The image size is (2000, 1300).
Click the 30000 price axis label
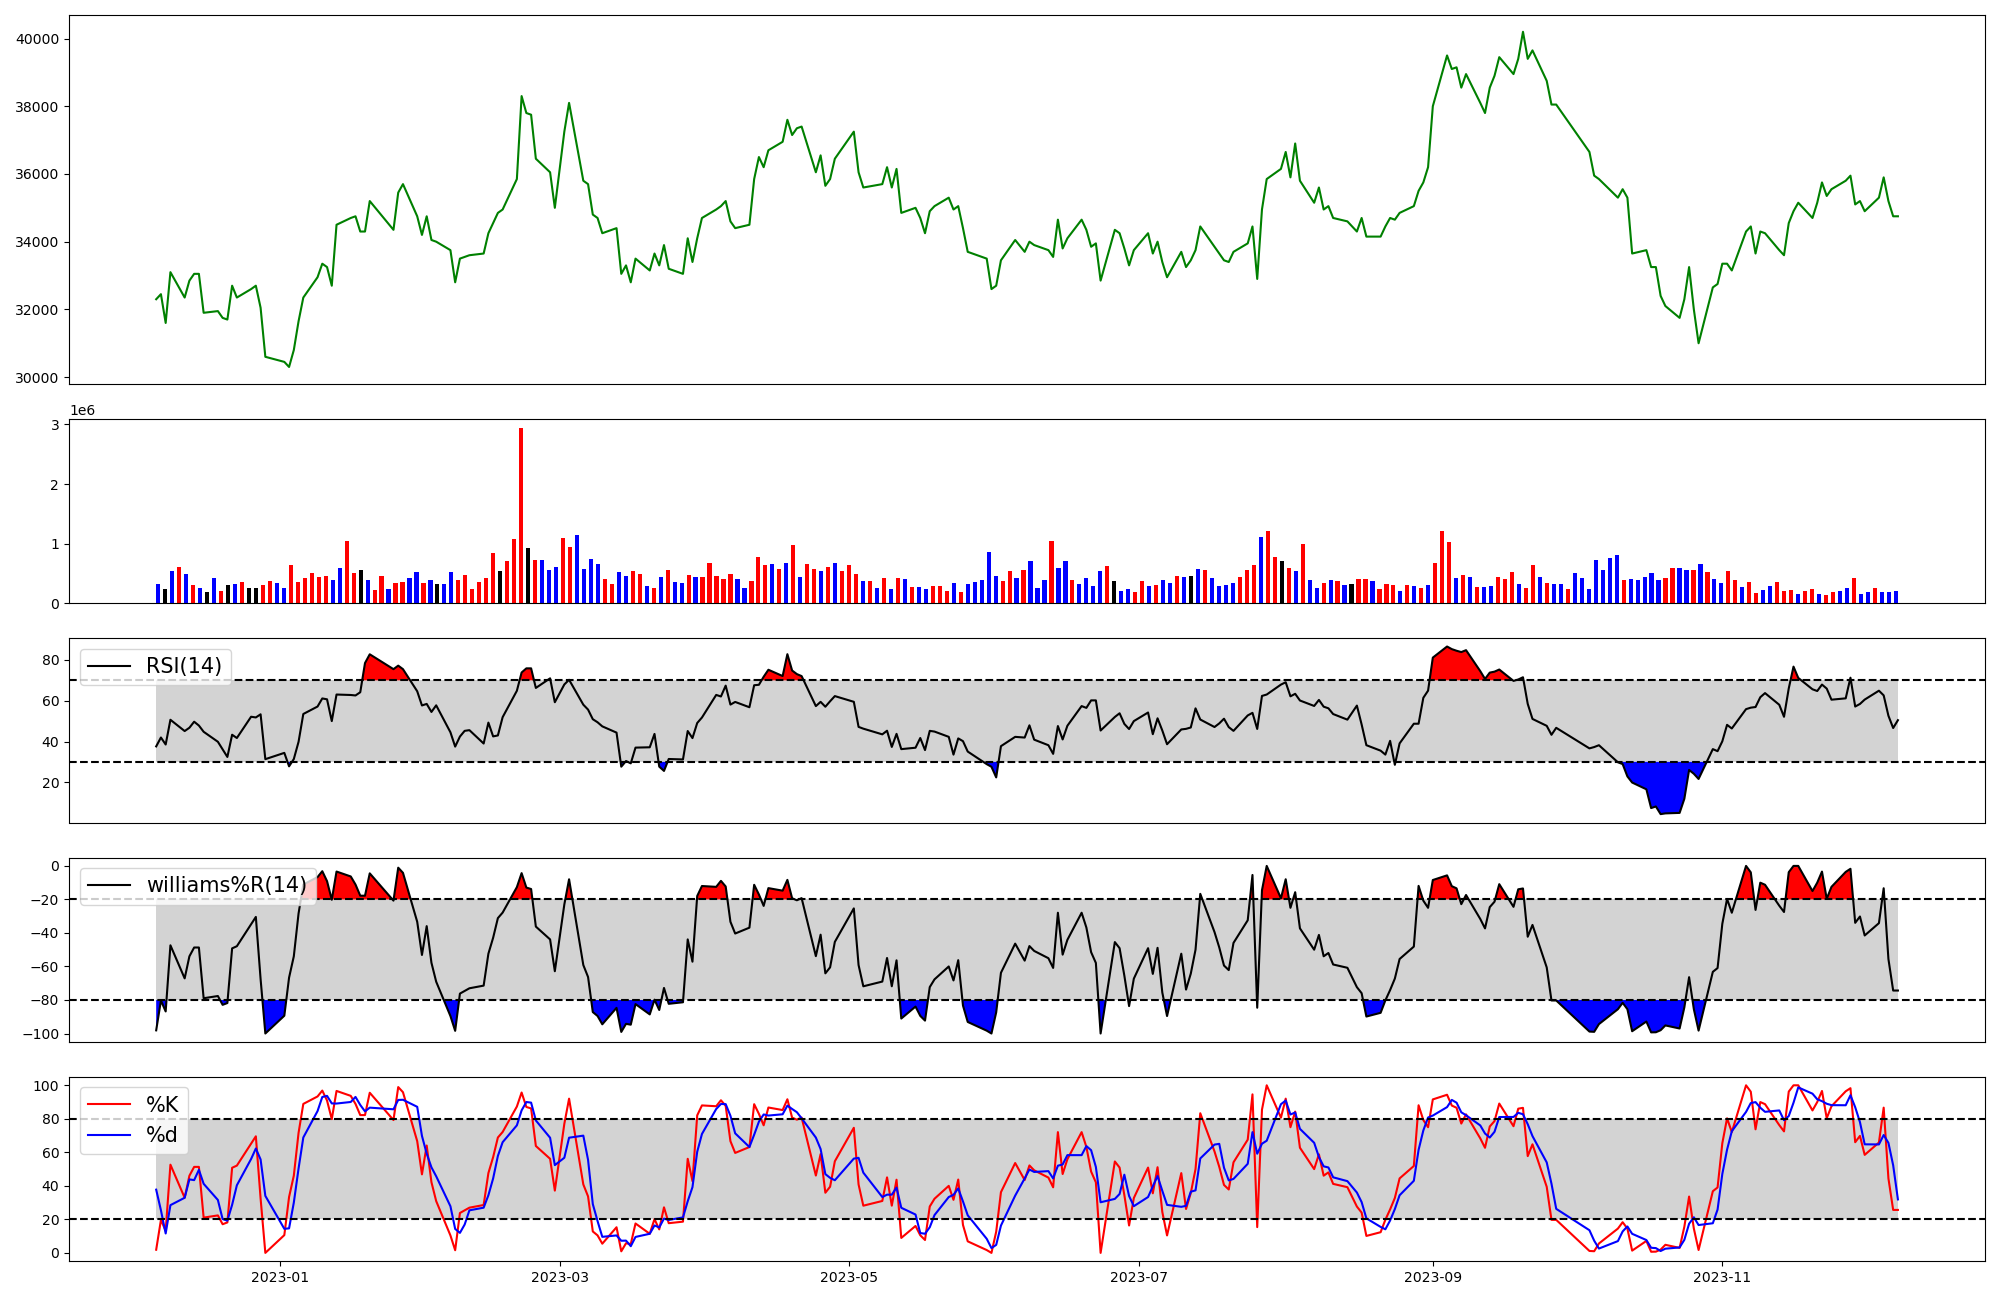click(x=38, y=378)
